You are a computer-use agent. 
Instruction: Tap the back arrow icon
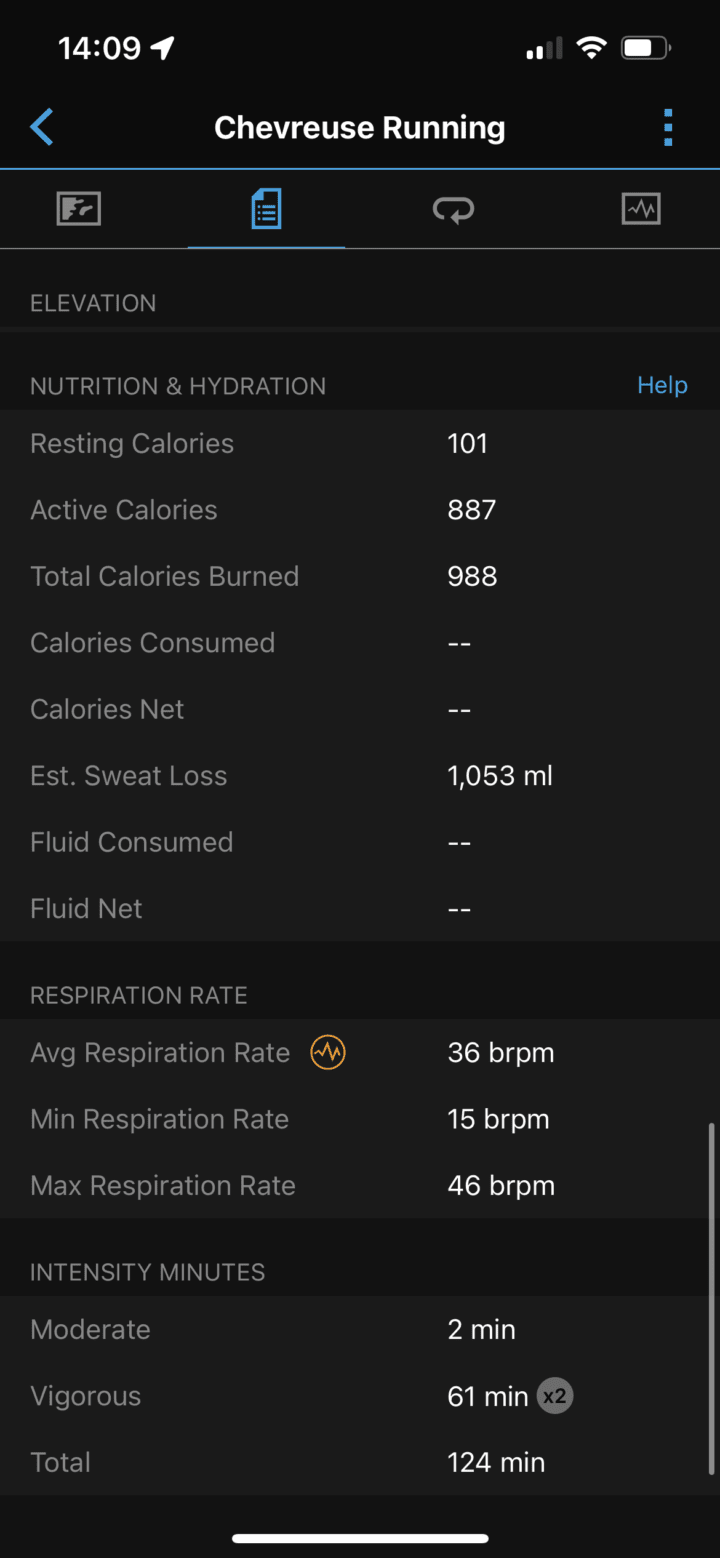tap(42, 128)
